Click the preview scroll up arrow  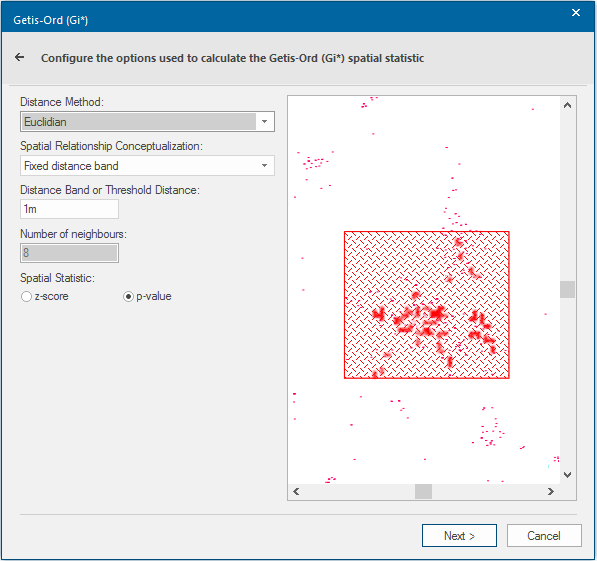(x=567, y=105)
